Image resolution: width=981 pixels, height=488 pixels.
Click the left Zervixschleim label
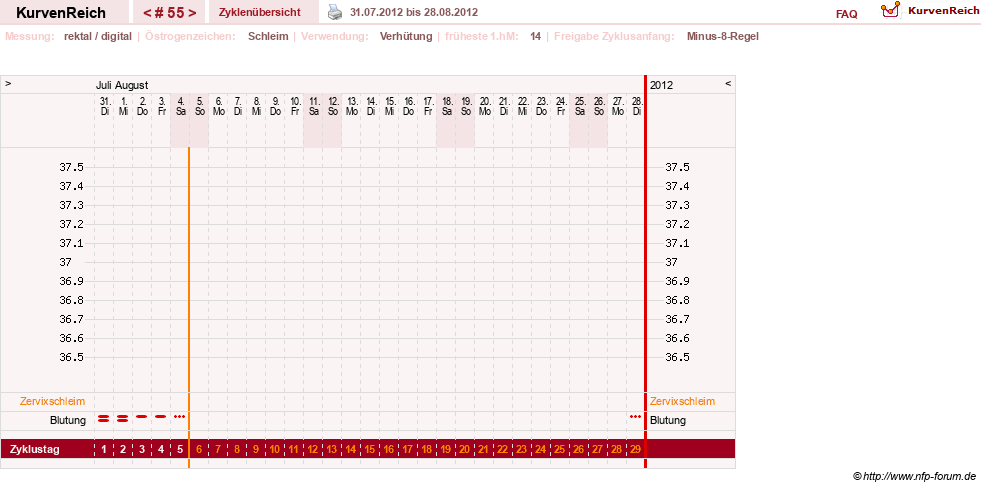(53, 401)
